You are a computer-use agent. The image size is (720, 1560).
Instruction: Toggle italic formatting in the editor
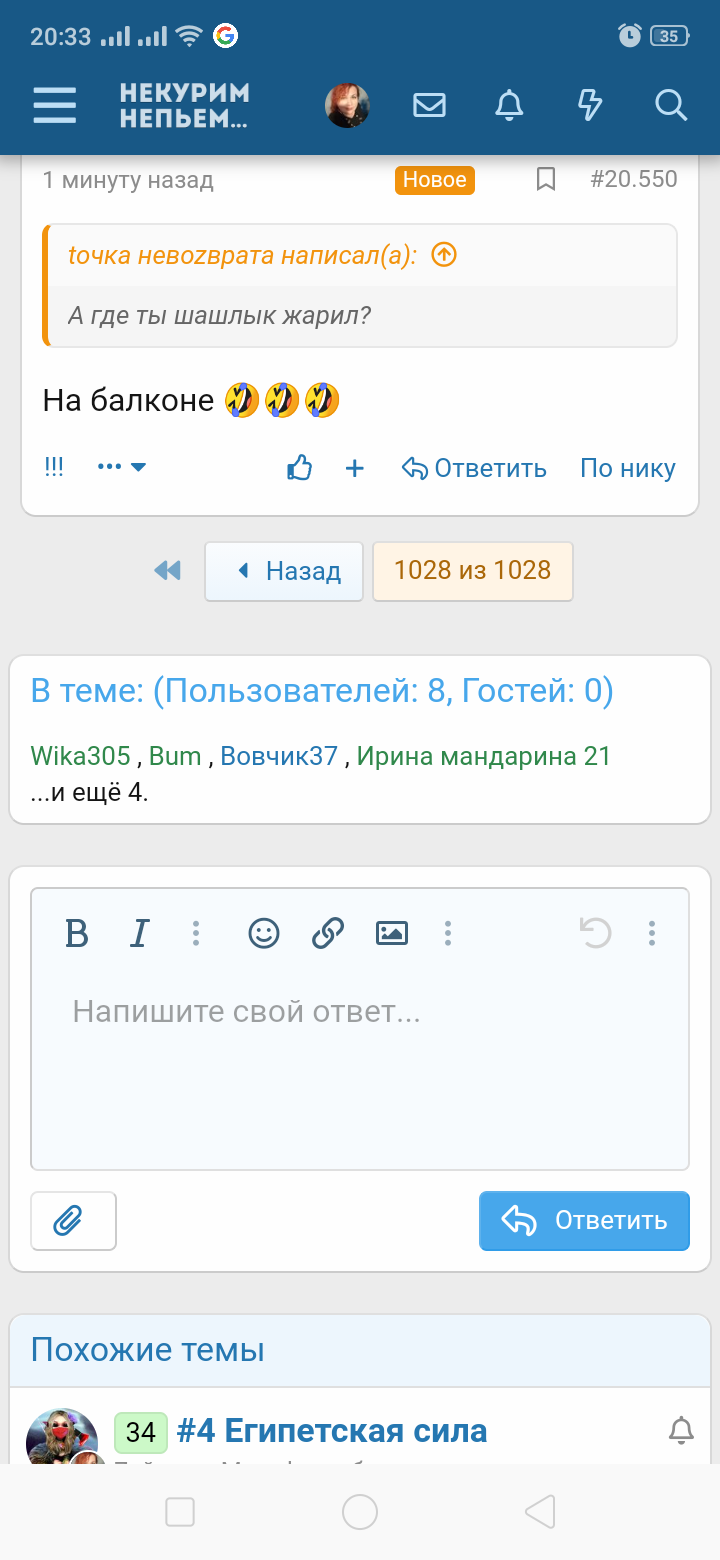click(139, 934)
